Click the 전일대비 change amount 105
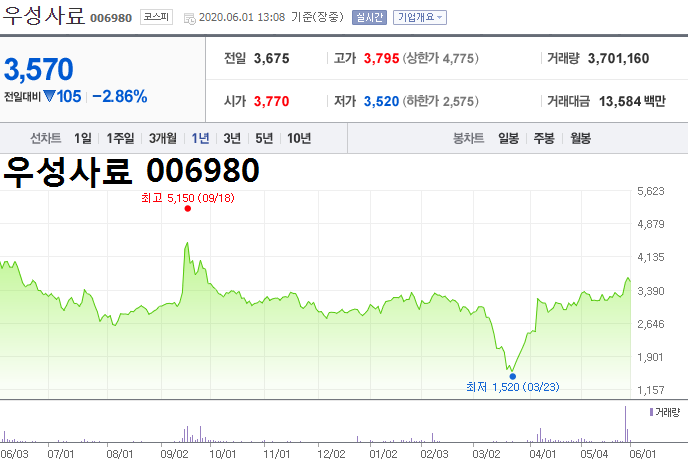Screen dimensions: 688x475 [x=69, y=96]
